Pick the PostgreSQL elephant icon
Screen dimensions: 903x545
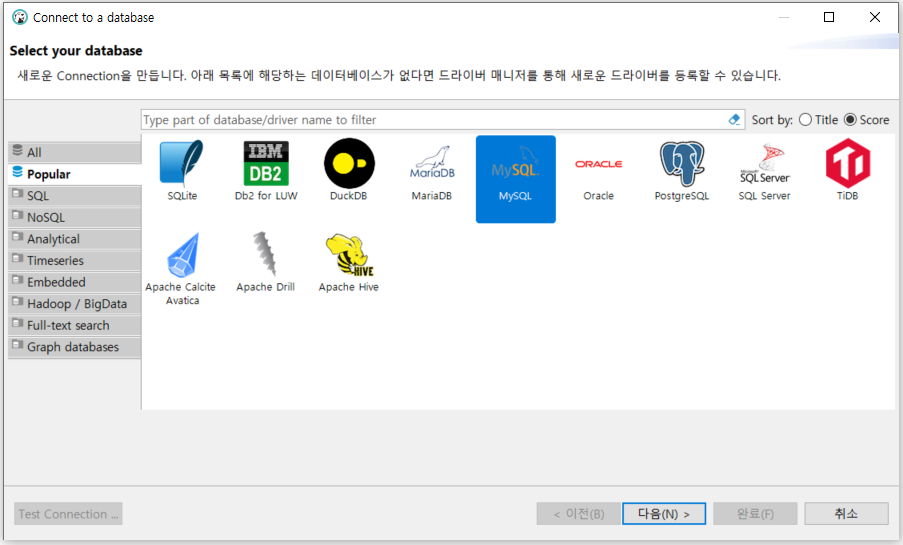[x=682, y=163]
